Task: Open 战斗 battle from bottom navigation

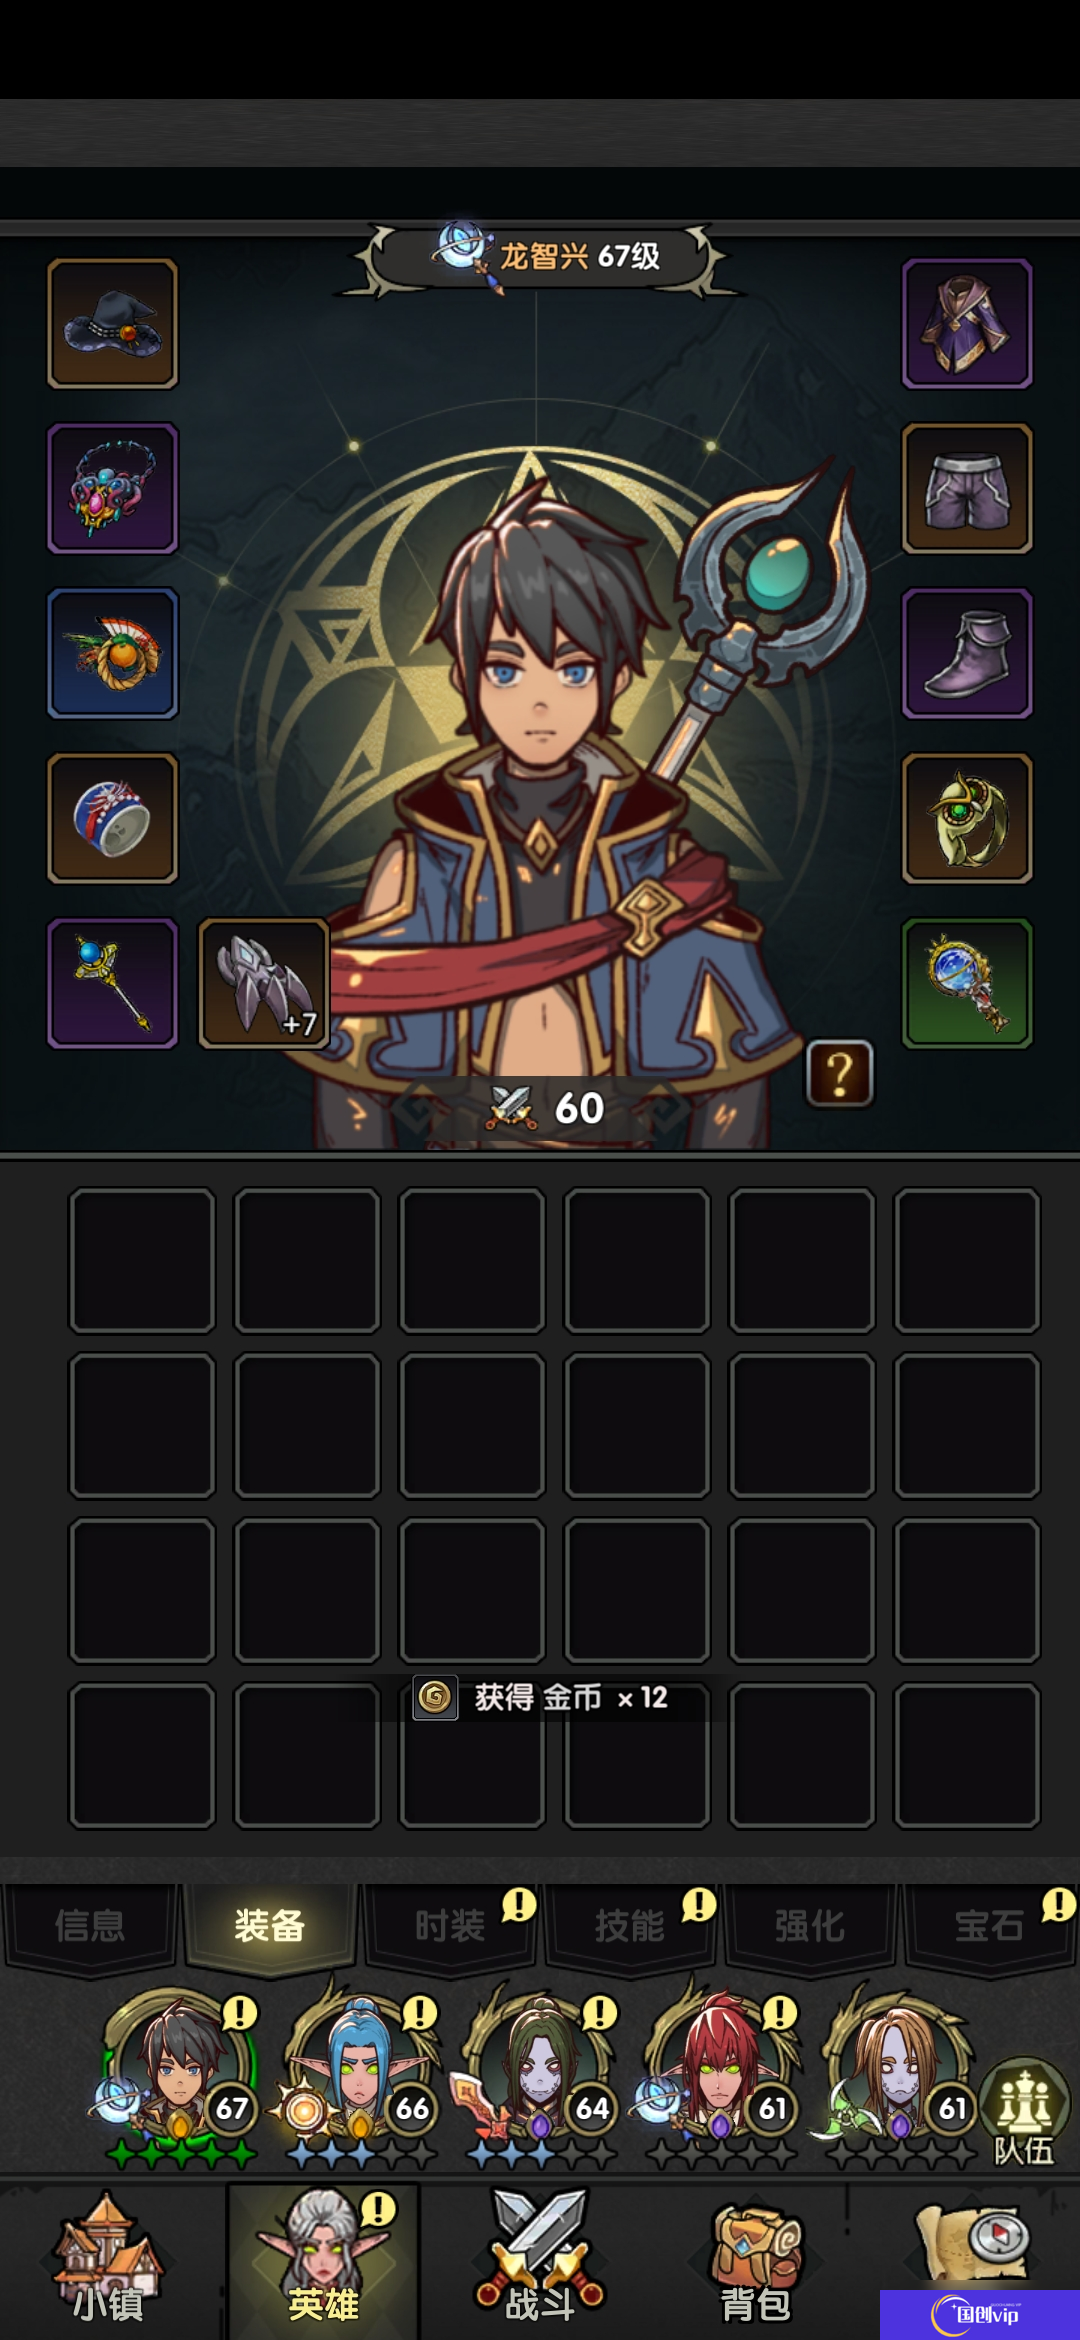Action: click(540, 2262)
